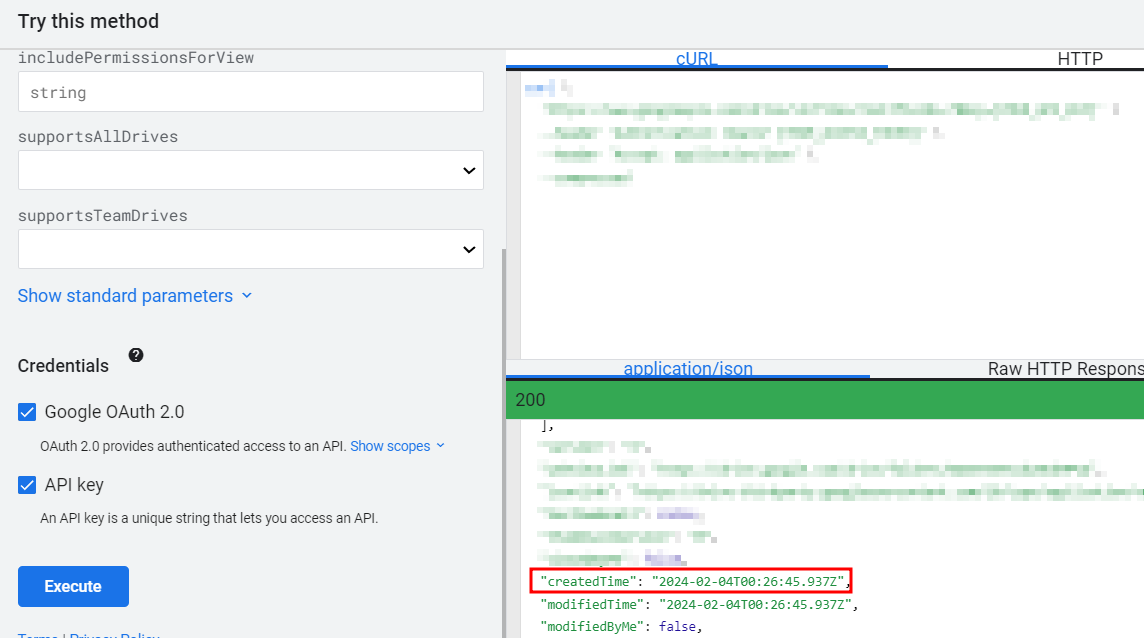Open the supportsTeamDrives dropdown
The height and width of the screenshot is (638, 1144).
tap(250, 249)
